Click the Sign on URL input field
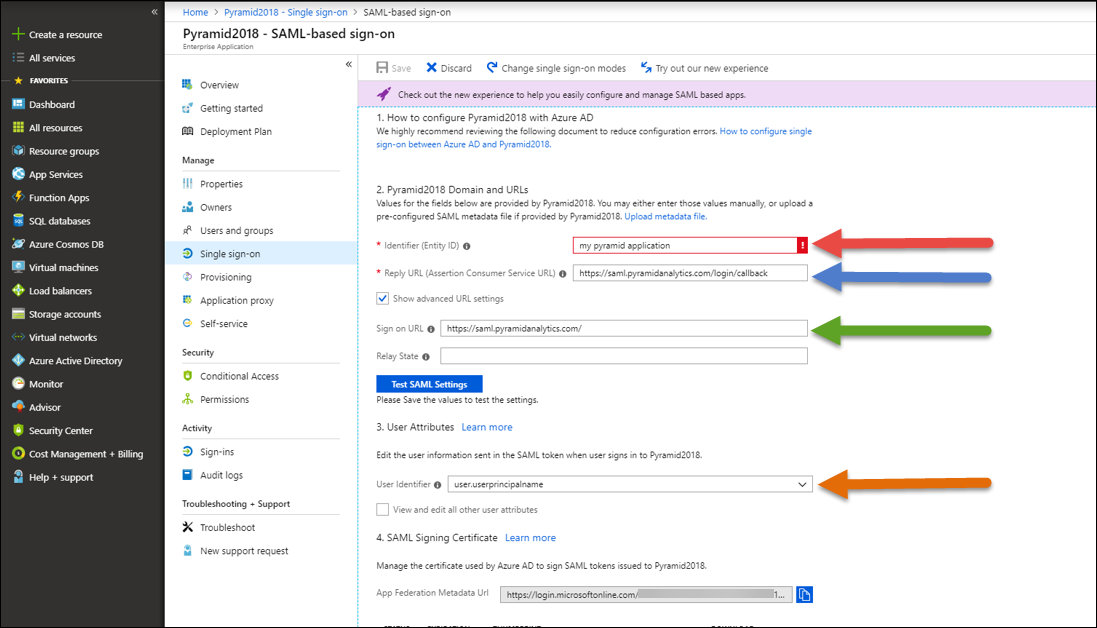This screenshot has width=1097, height=628. coord(623,329)
